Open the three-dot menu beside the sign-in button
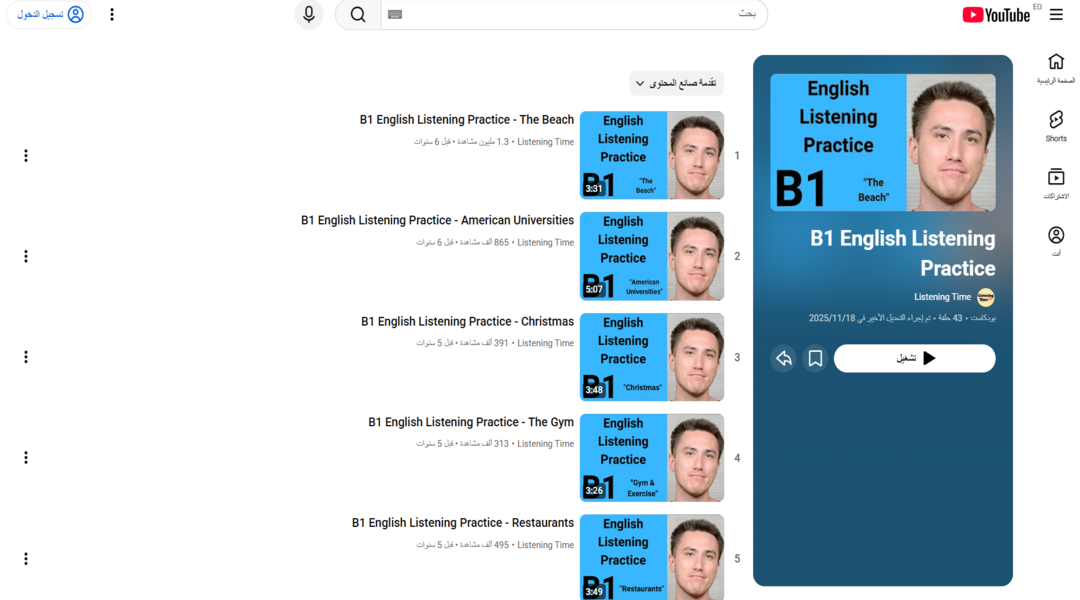Viewport: 1080px width, 600px height. (x=112, y=14)
